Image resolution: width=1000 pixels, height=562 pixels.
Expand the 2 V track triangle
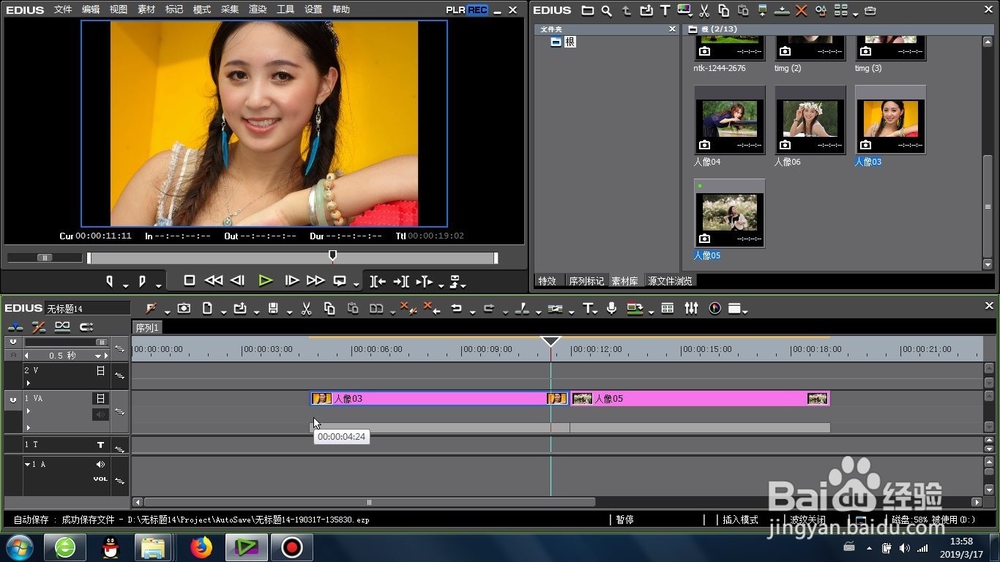click(x=28, y=383)
